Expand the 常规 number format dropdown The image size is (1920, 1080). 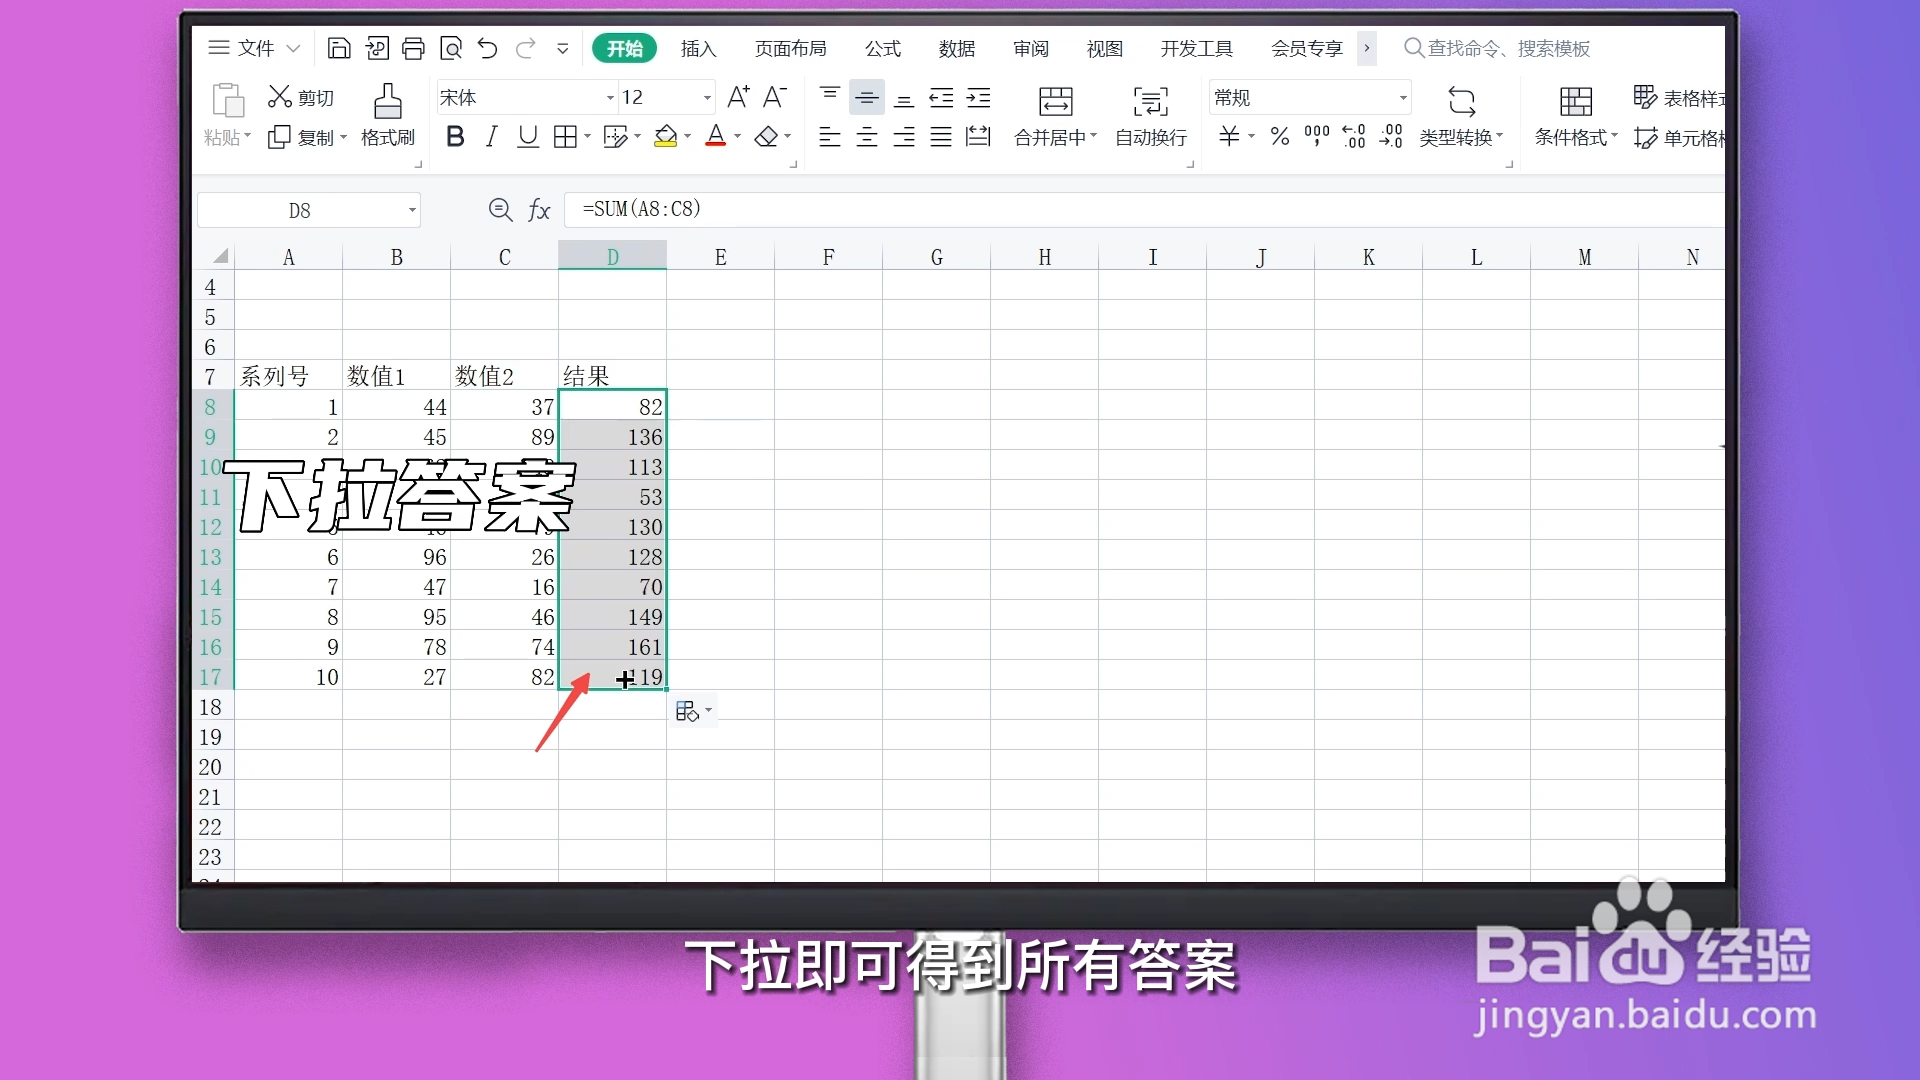pyautogui.click(x=1404, y=97)
